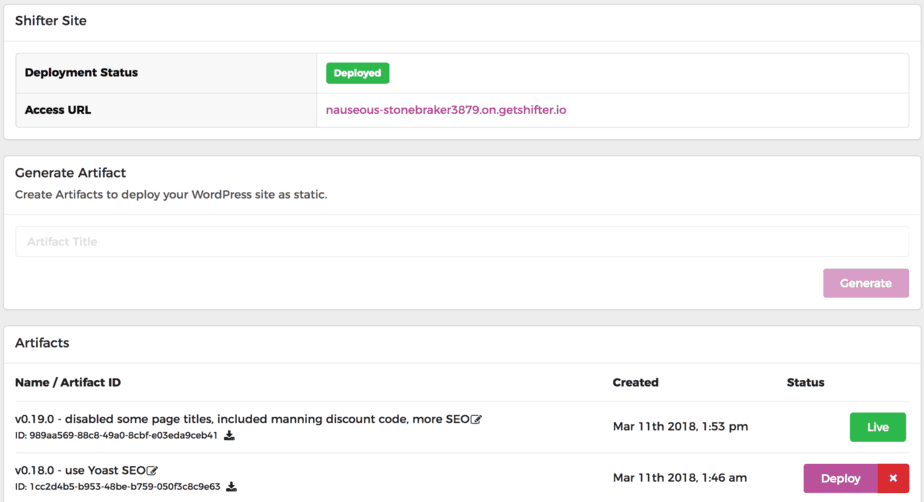The width and height of the screenshot is (924, 502).
Task: Delete the v0.18.0 artifact using red X
Action: [x=893, y=479]
